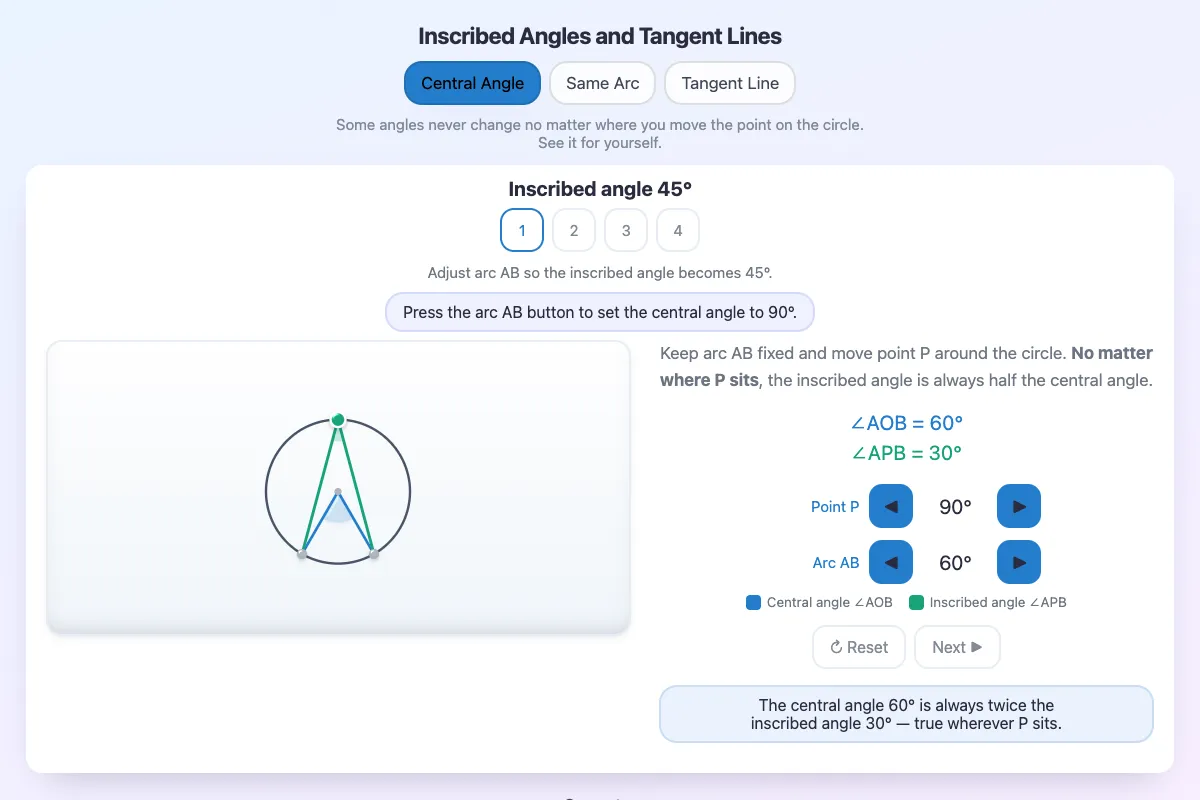Switch to the Central Angle tab
This screenshot has width=1200, height=800.
[472, 83]
